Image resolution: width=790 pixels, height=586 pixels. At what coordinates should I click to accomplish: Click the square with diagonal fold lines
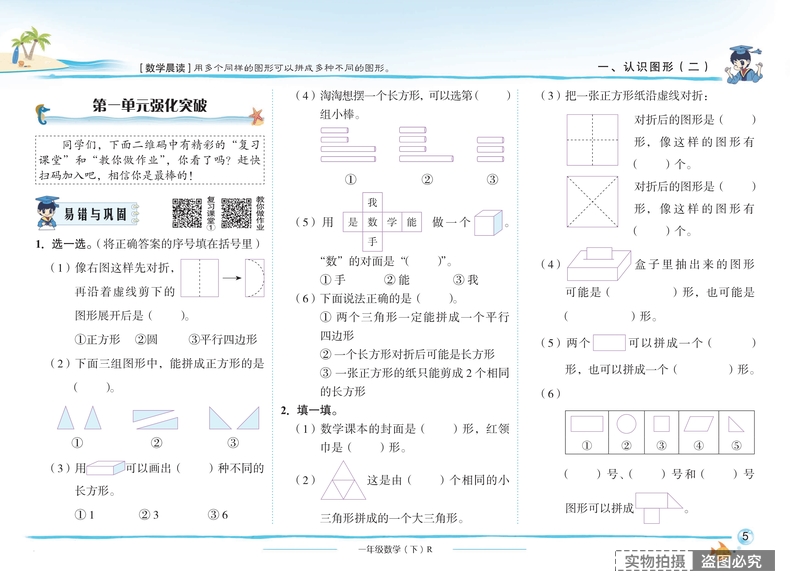592,202
